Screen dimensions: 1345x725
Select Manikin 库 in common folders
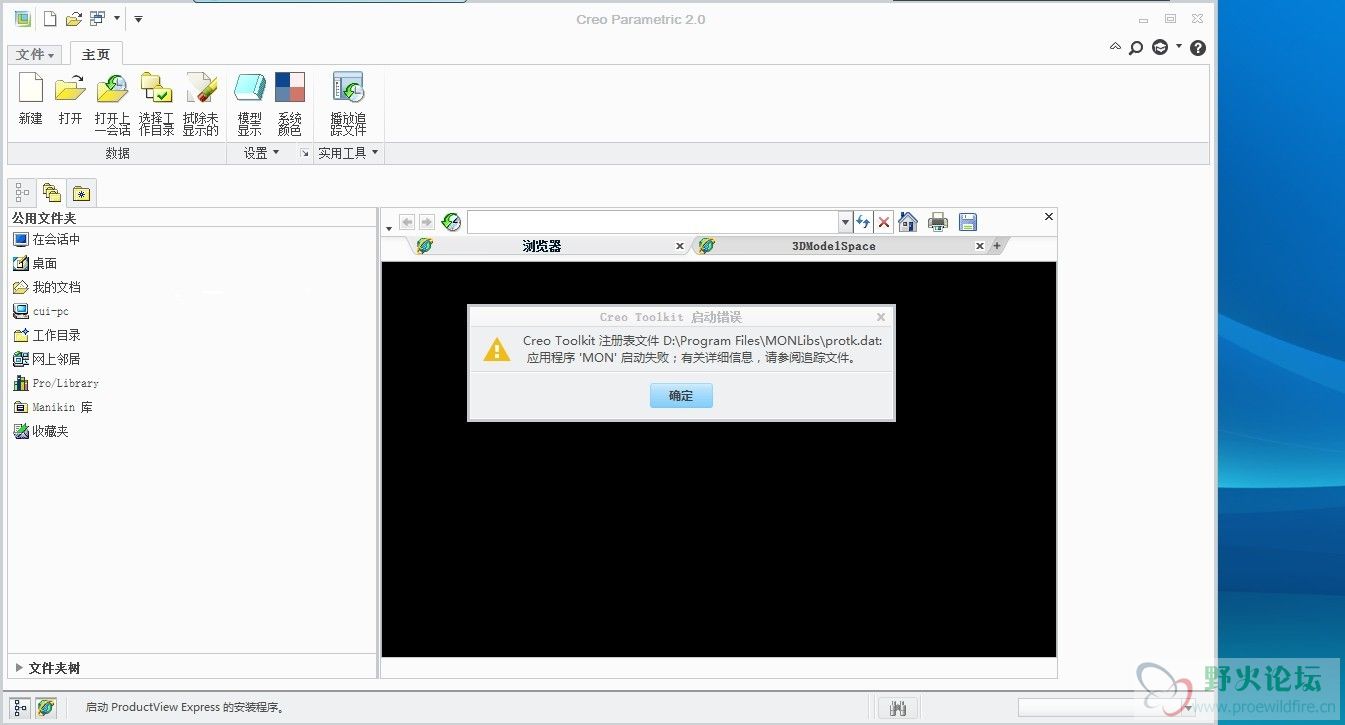click(x=53, y=408)
